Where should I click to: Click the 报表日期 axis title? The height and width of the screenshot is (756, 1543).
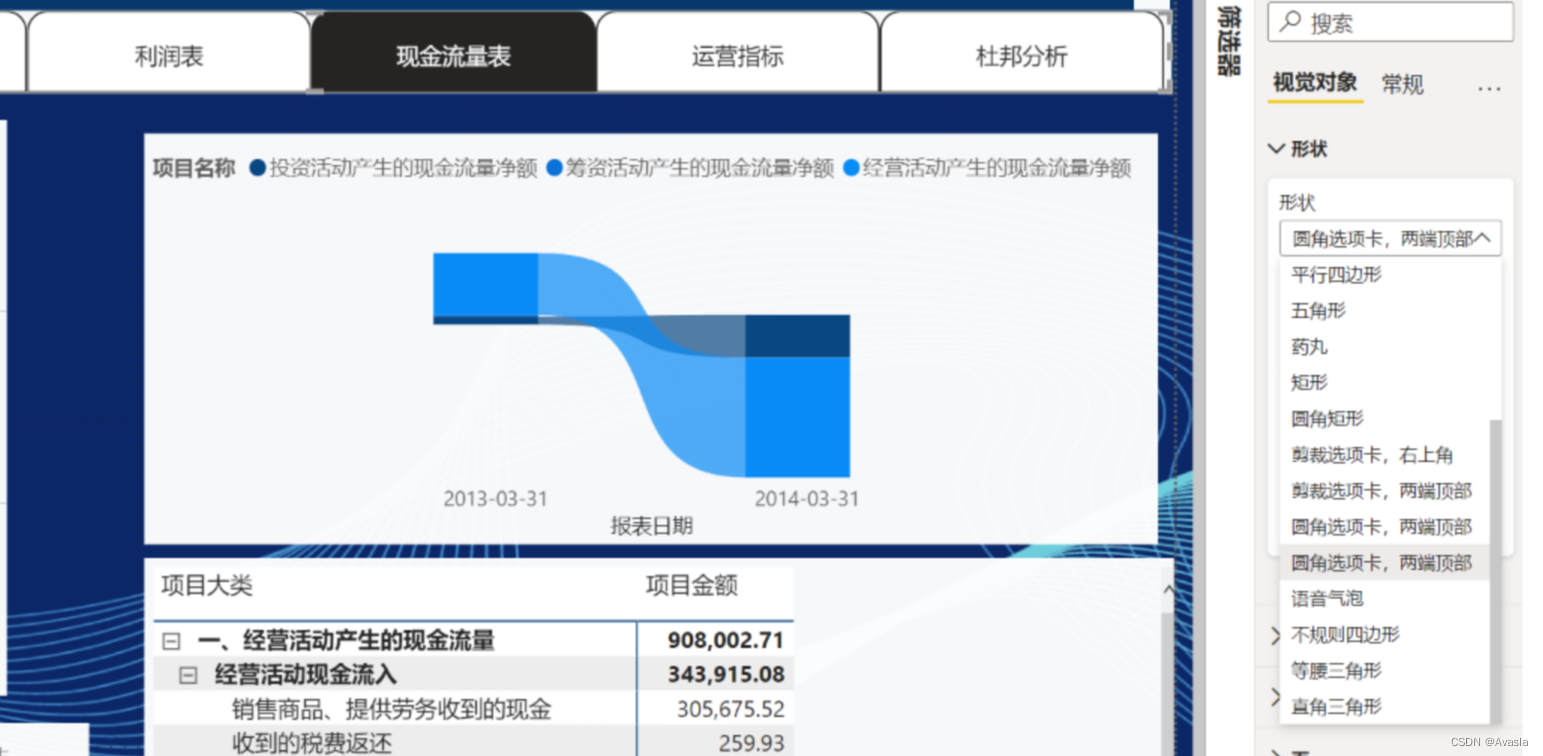tap(651, 526)
